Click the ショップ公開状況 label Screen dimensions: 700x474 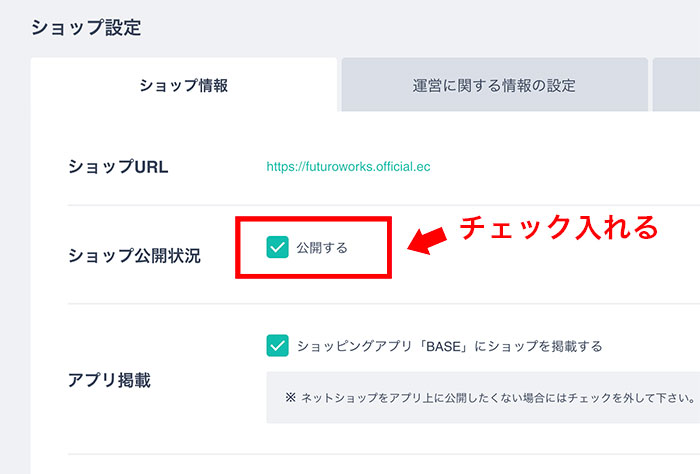point(134,256)
